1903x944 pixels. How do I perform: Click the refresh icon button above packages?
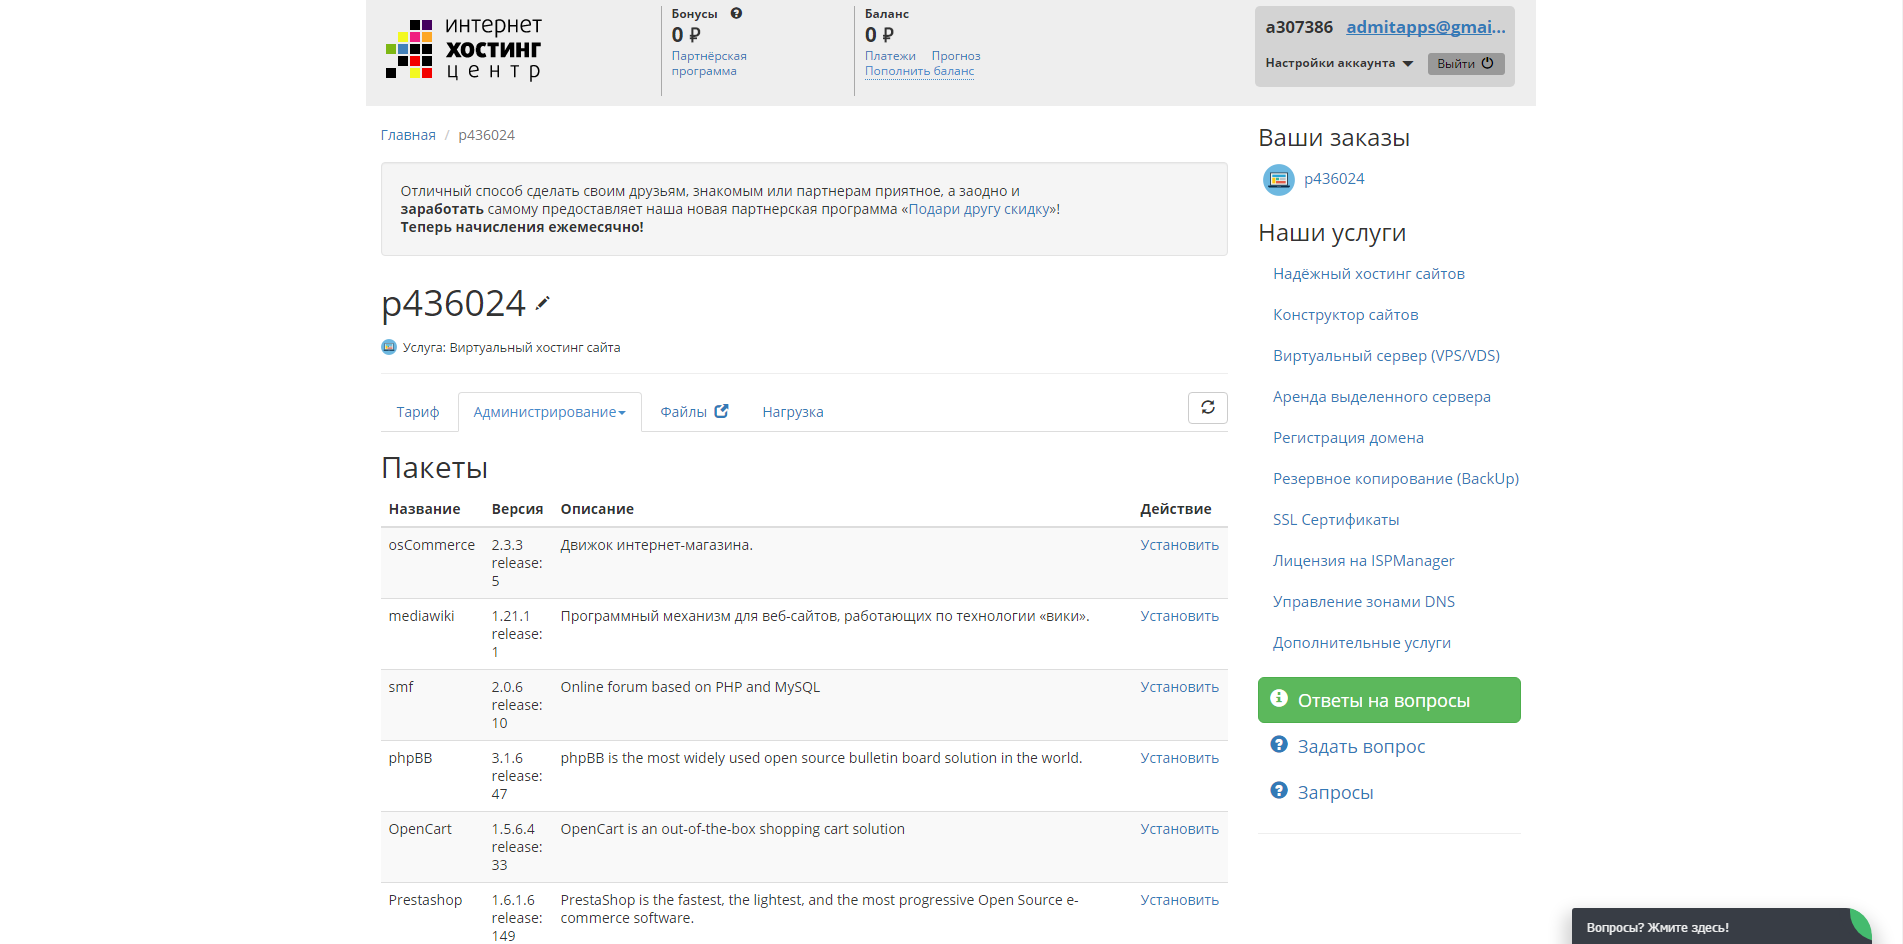click(1208, 408)
